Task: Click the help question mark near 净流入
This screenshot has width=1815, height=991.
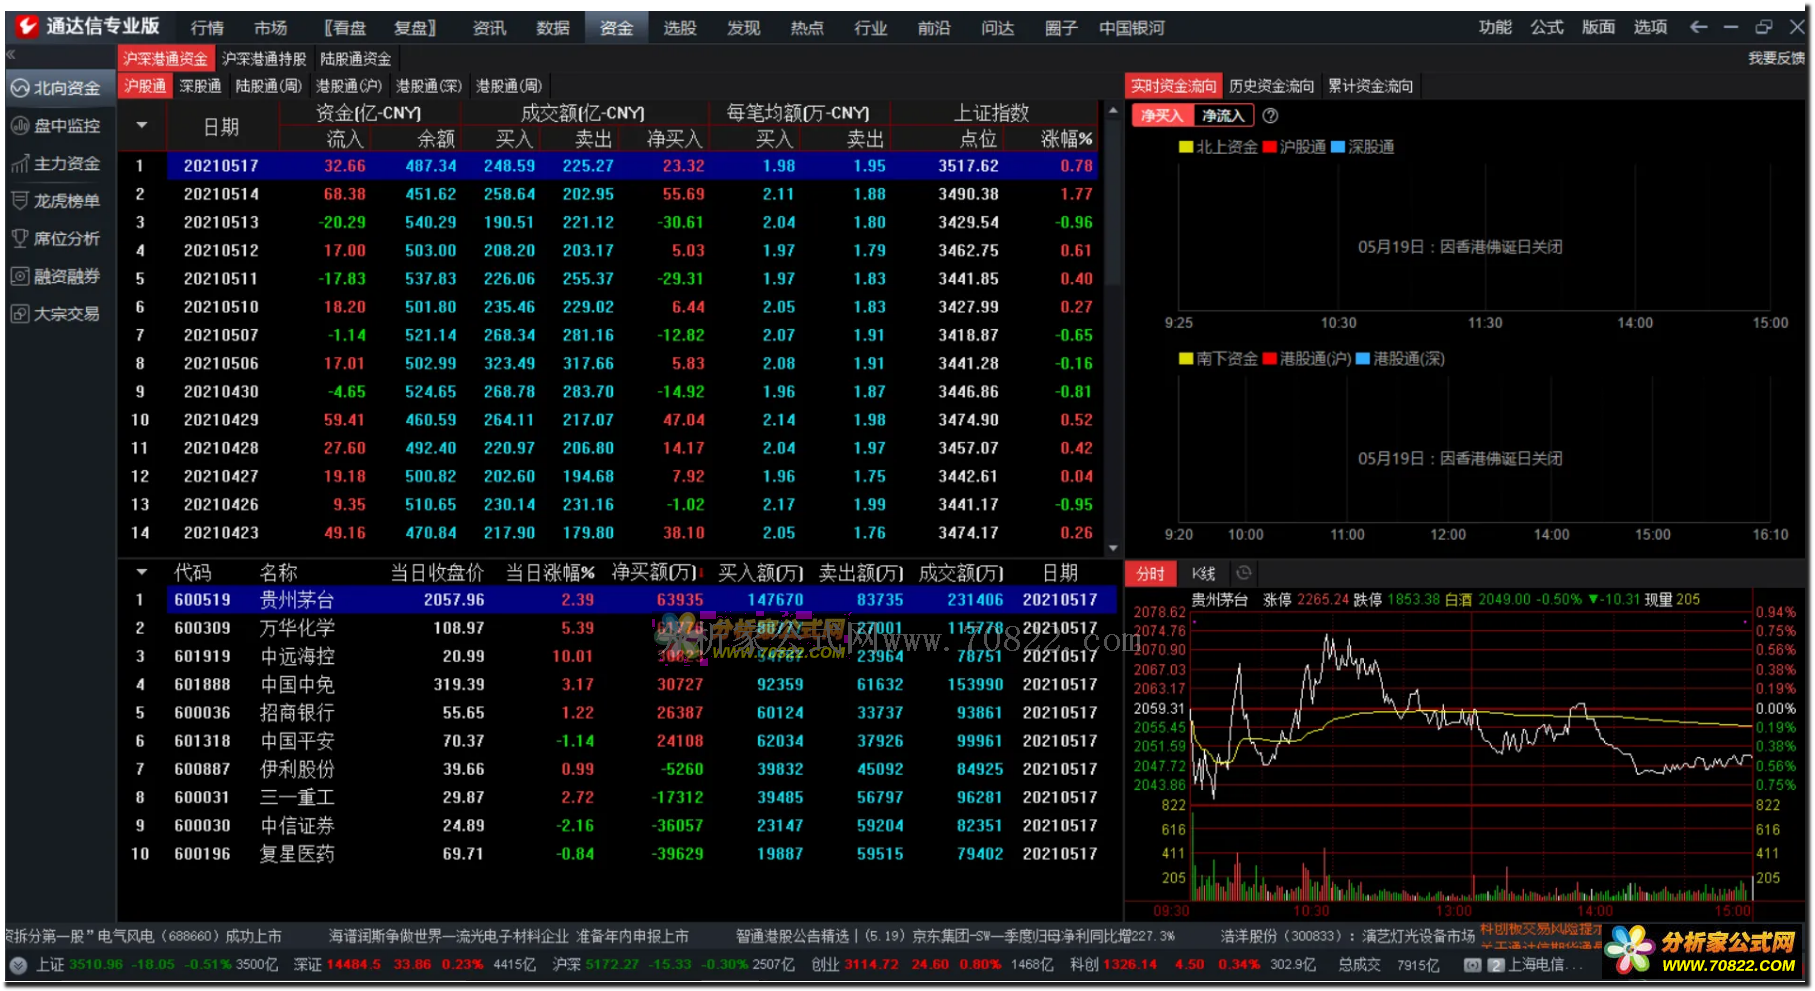Action: click(1270, 116)
